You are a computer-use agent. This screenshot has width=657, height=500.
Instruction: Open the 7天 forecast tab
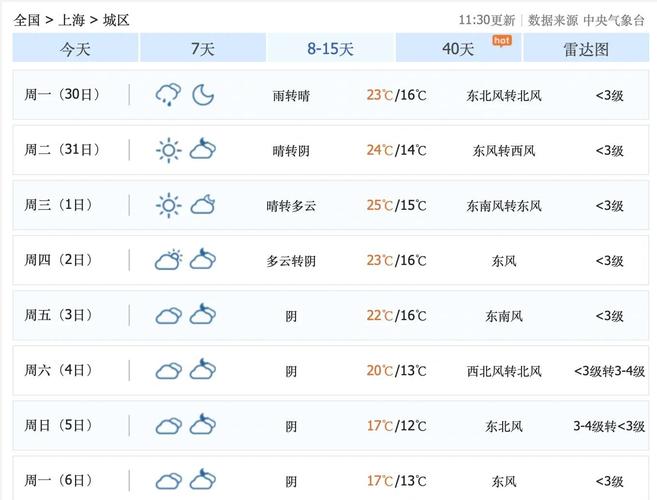click(x=202, y=48)
